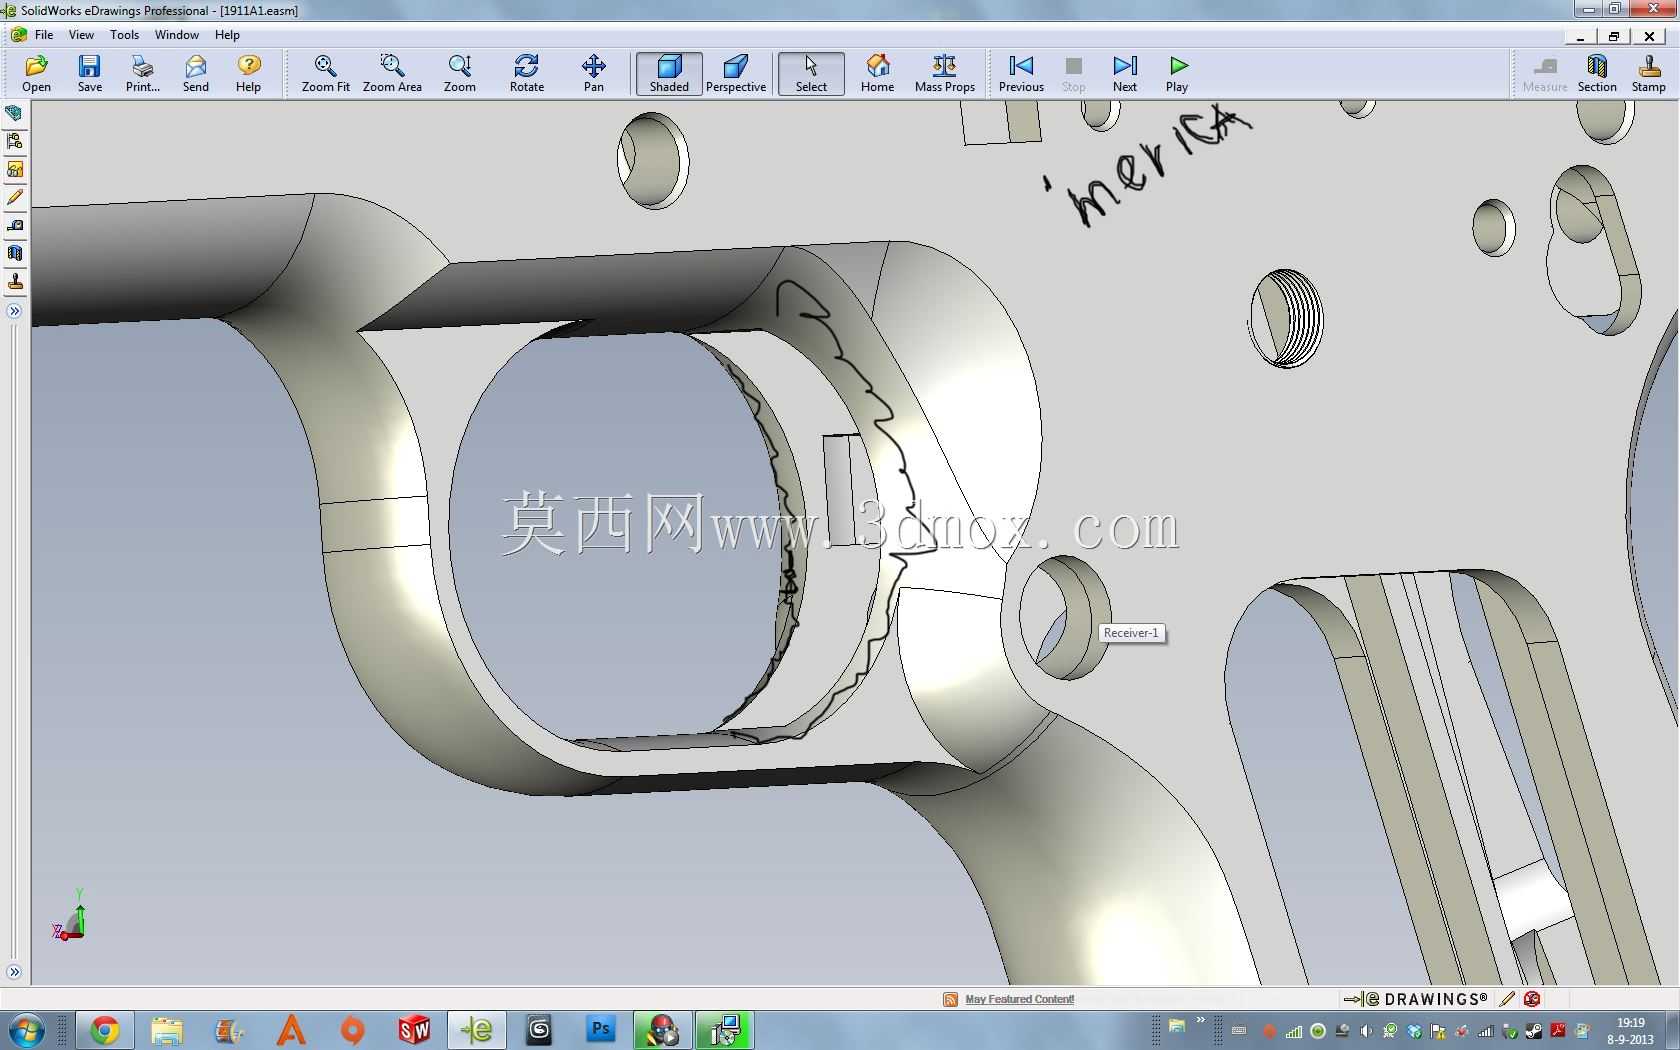Open Components panel in left sidebar
1680x1050 pixels.
tap(15, 114)
